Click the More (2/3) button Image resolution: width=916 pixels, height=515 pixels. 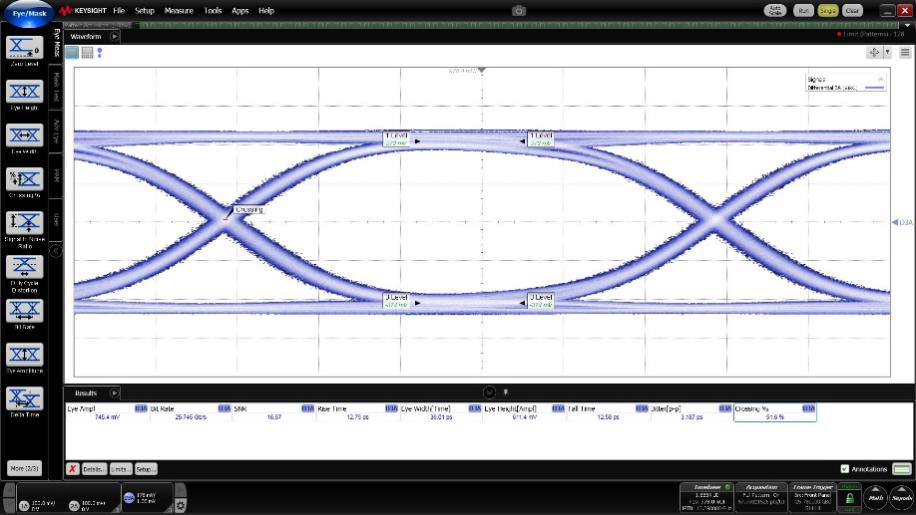click(x=25, y=468)
